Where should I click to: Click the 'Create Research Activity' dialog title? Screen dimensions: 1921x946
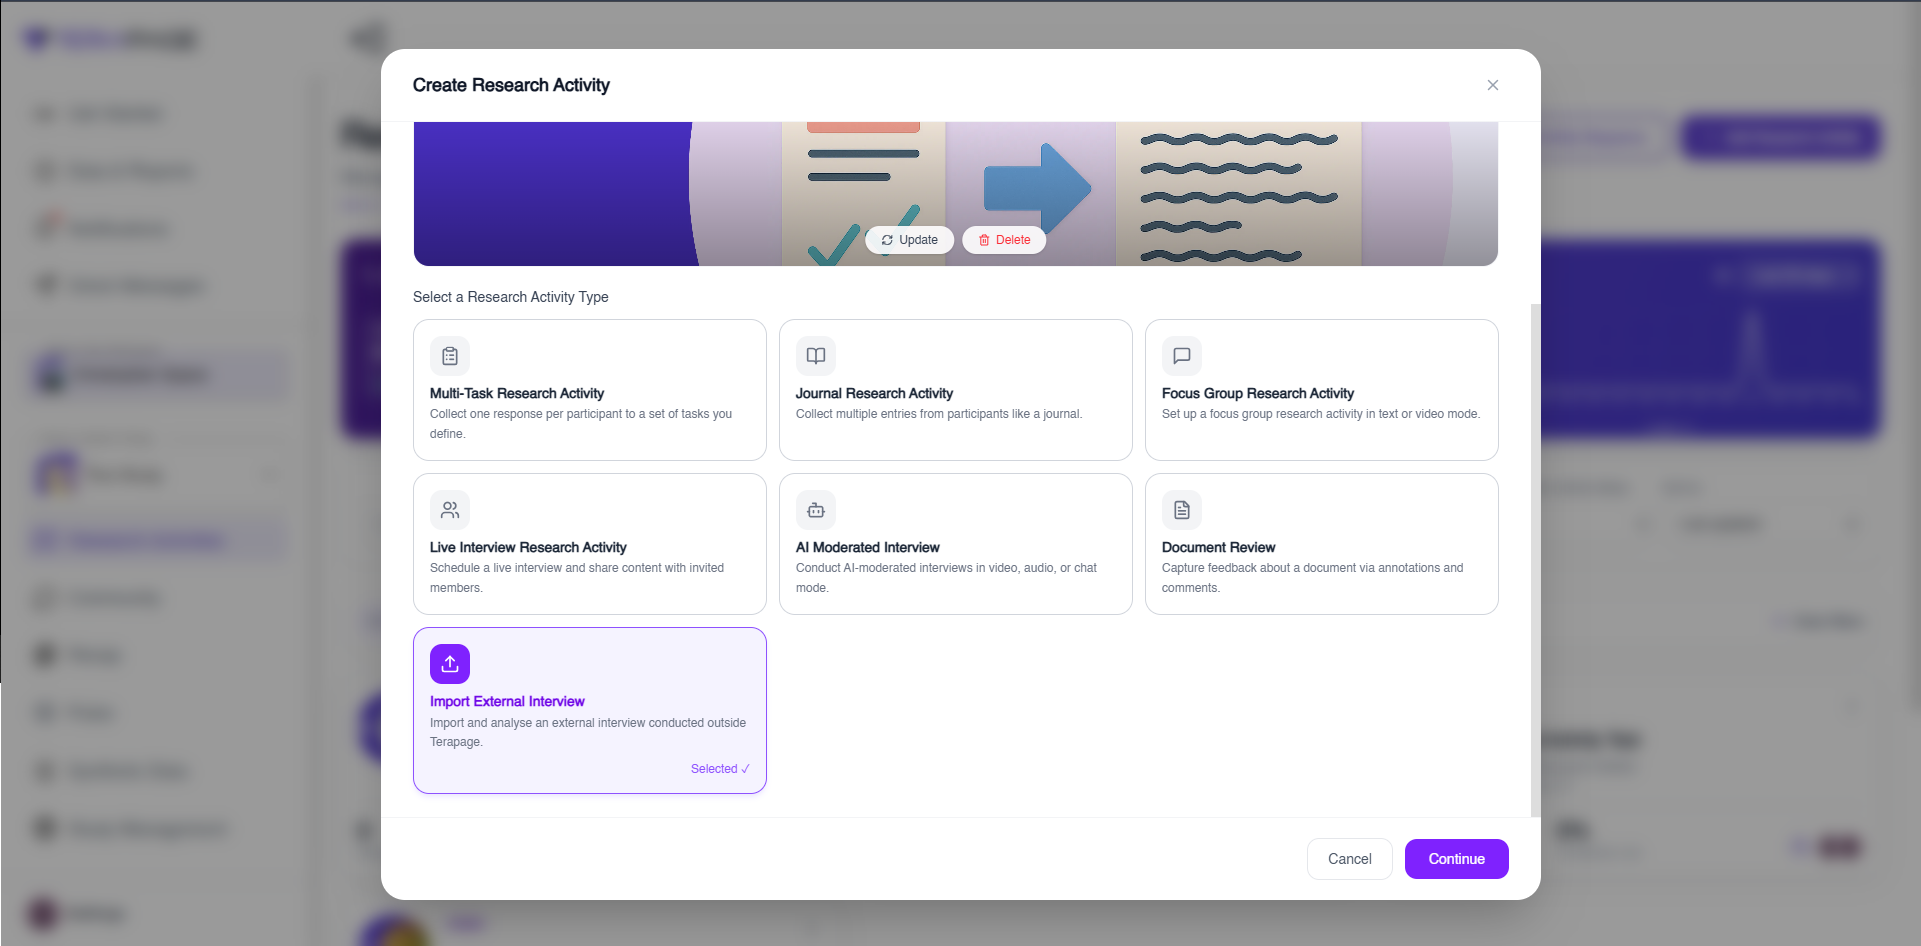511,85
